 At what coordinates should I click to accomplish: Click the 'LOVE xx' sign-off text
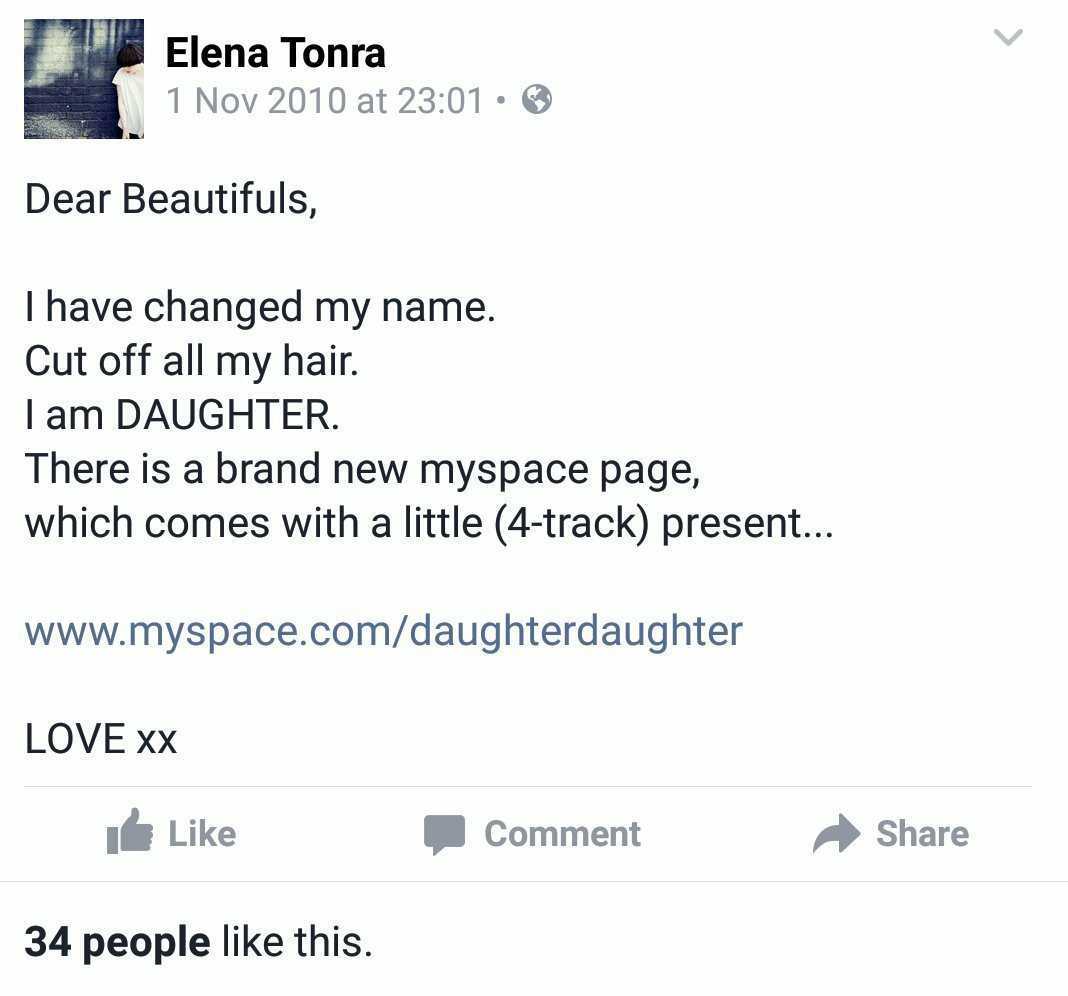click(x=101, y=739)
